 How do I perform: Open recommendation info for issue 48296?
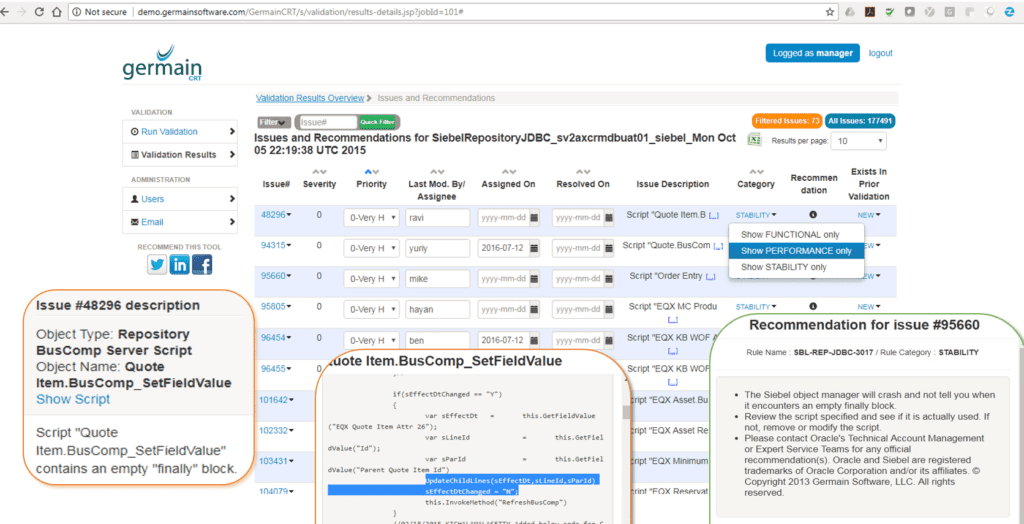coord(812,214)
